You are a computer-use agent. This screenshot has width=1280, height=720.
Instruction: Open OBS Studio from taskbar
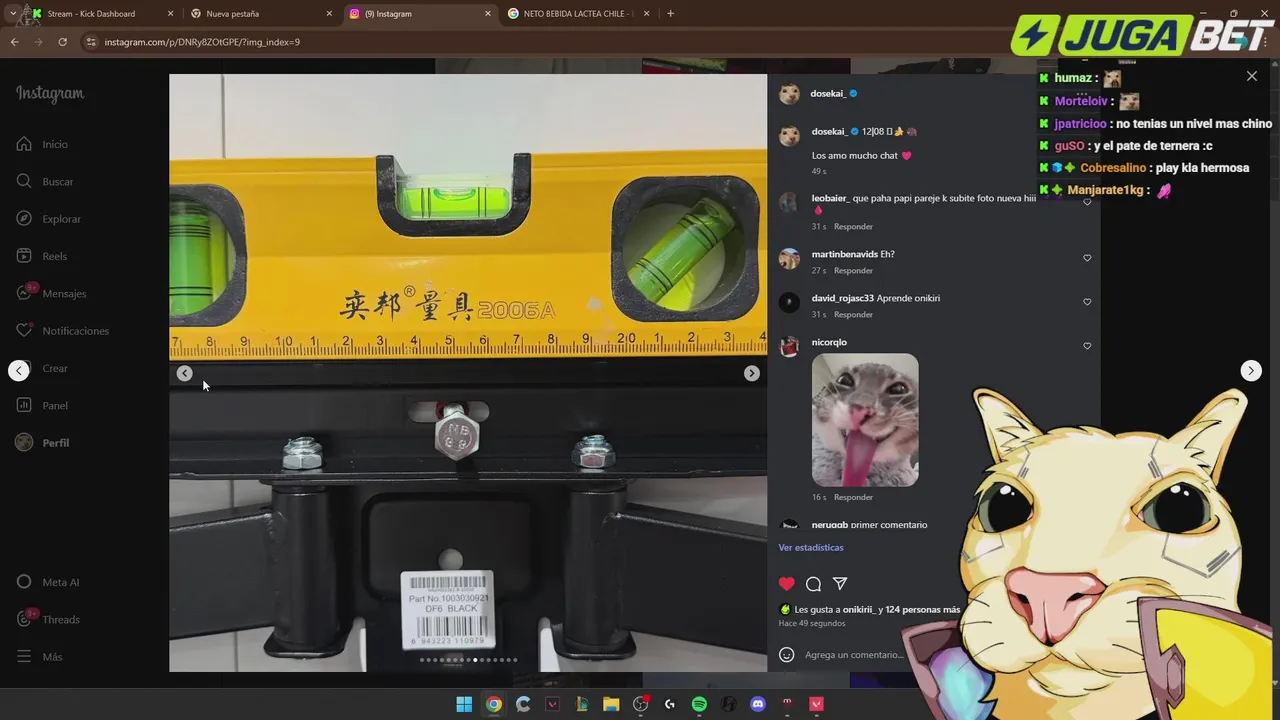641,704
